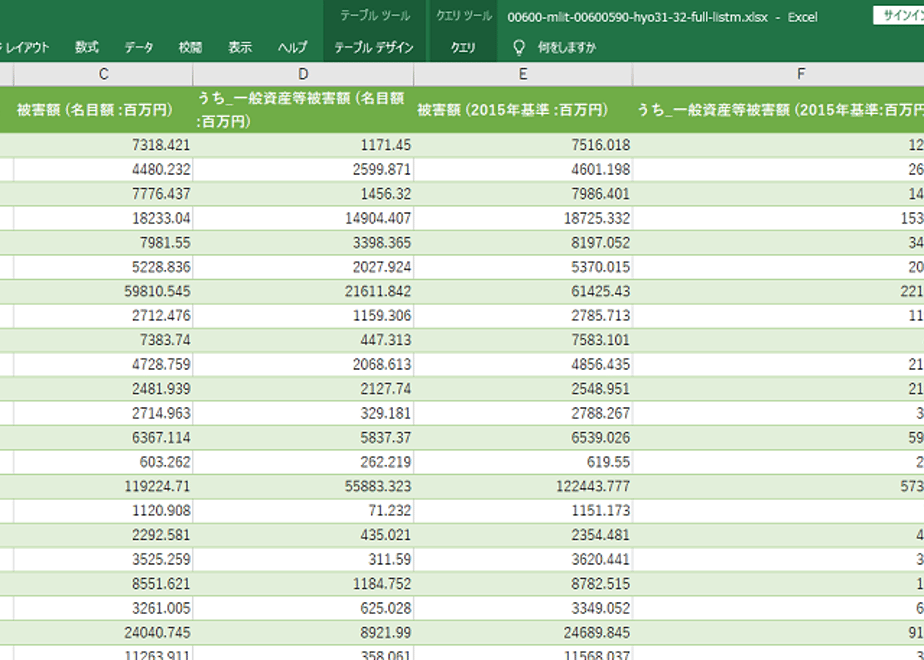This screenshot has height=660, width=924.
Task: Select cell with value 8551.621
Action: [x=103, y=584]
